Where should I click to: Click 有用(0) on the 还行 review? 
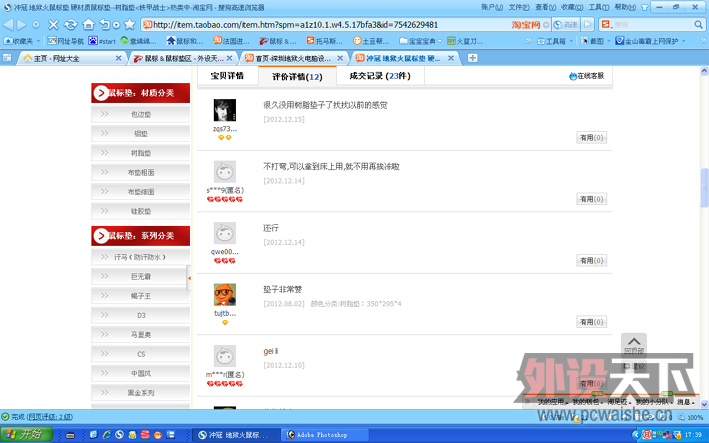(591, 260)
